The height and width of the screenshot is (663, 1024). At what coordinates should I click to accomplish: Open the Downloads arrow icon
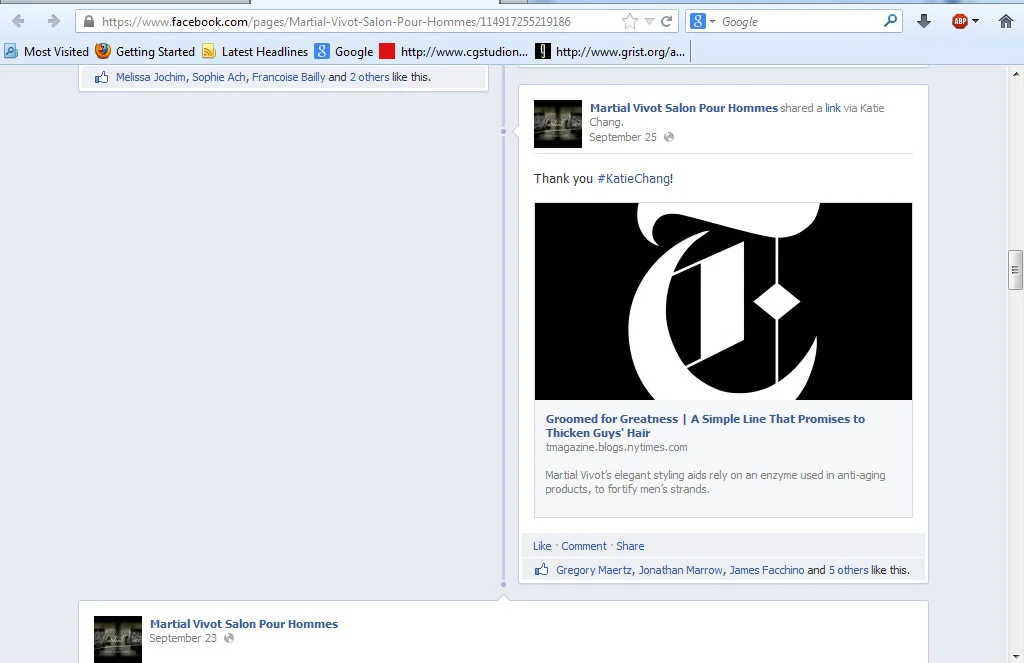(923, 22)
